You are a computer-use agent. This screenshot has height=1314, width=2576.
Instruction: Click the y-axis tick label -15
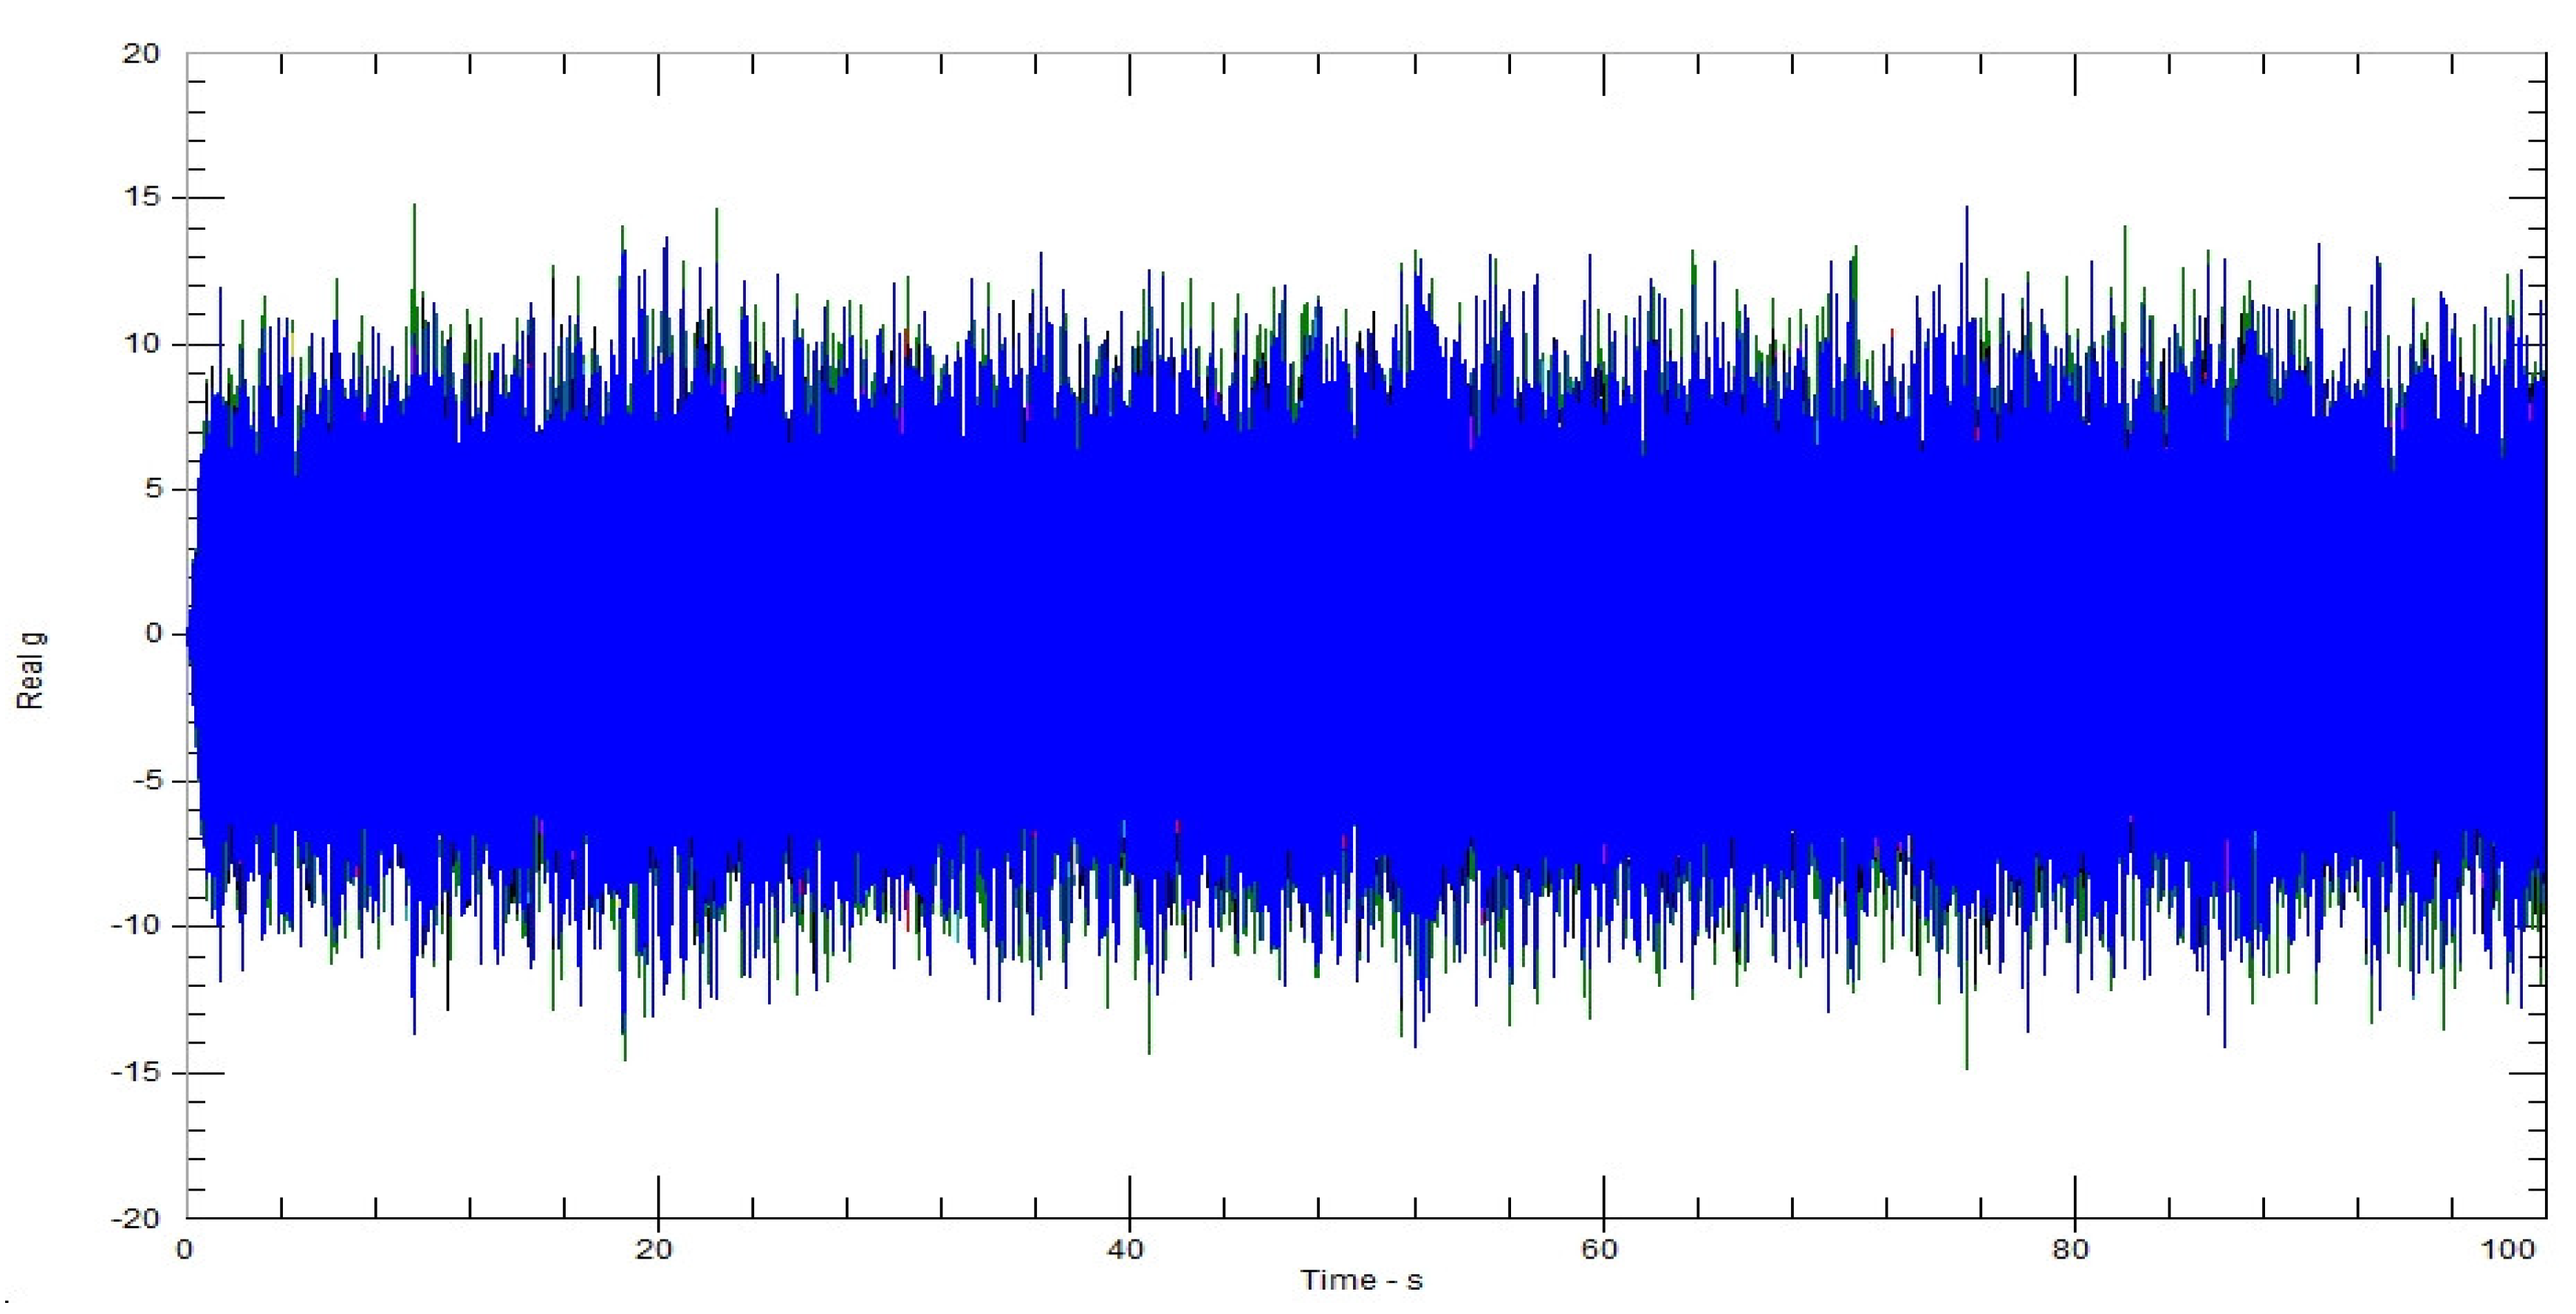pos(136,1072)
